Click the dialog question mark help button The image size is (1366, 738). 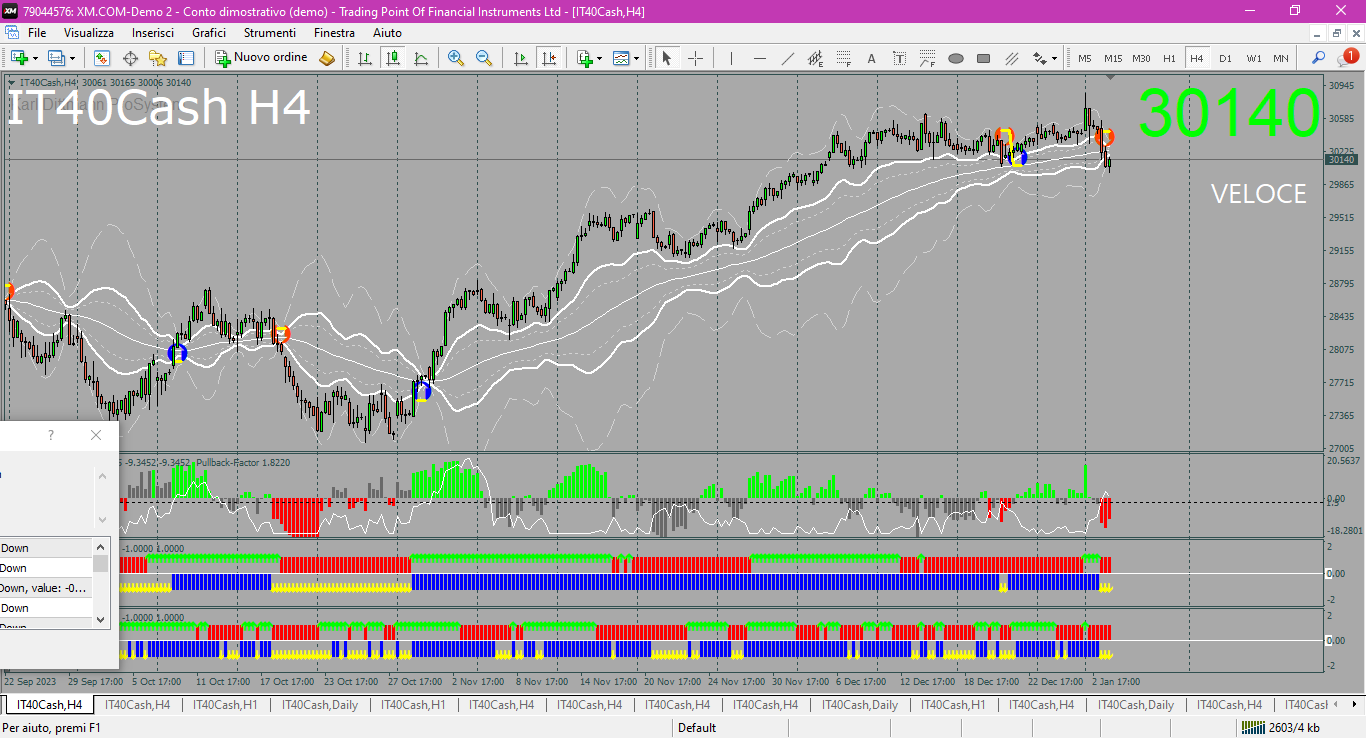tap(51, 435)
